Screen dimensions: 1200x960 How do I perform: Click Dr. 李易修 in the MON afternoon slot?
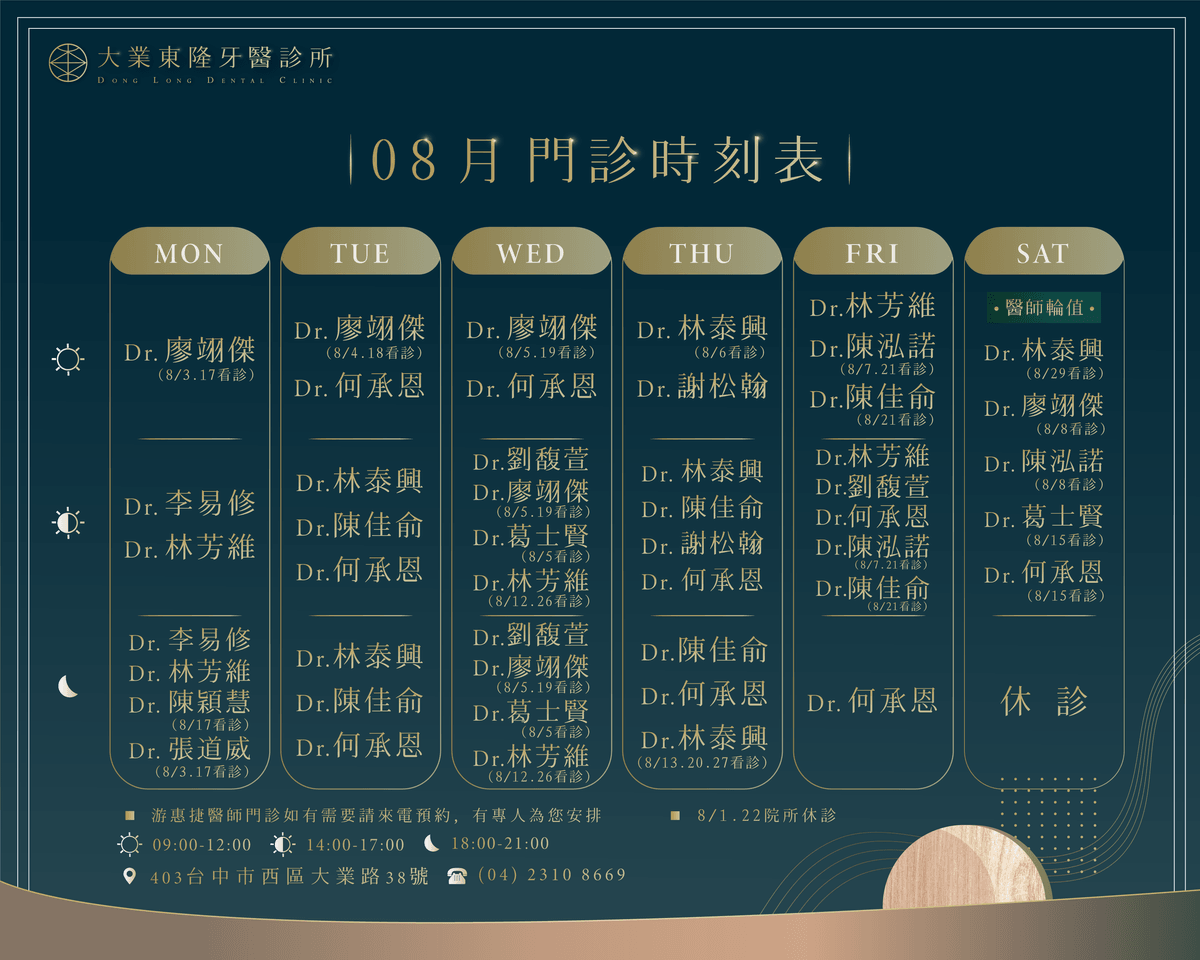click(190, 504)
